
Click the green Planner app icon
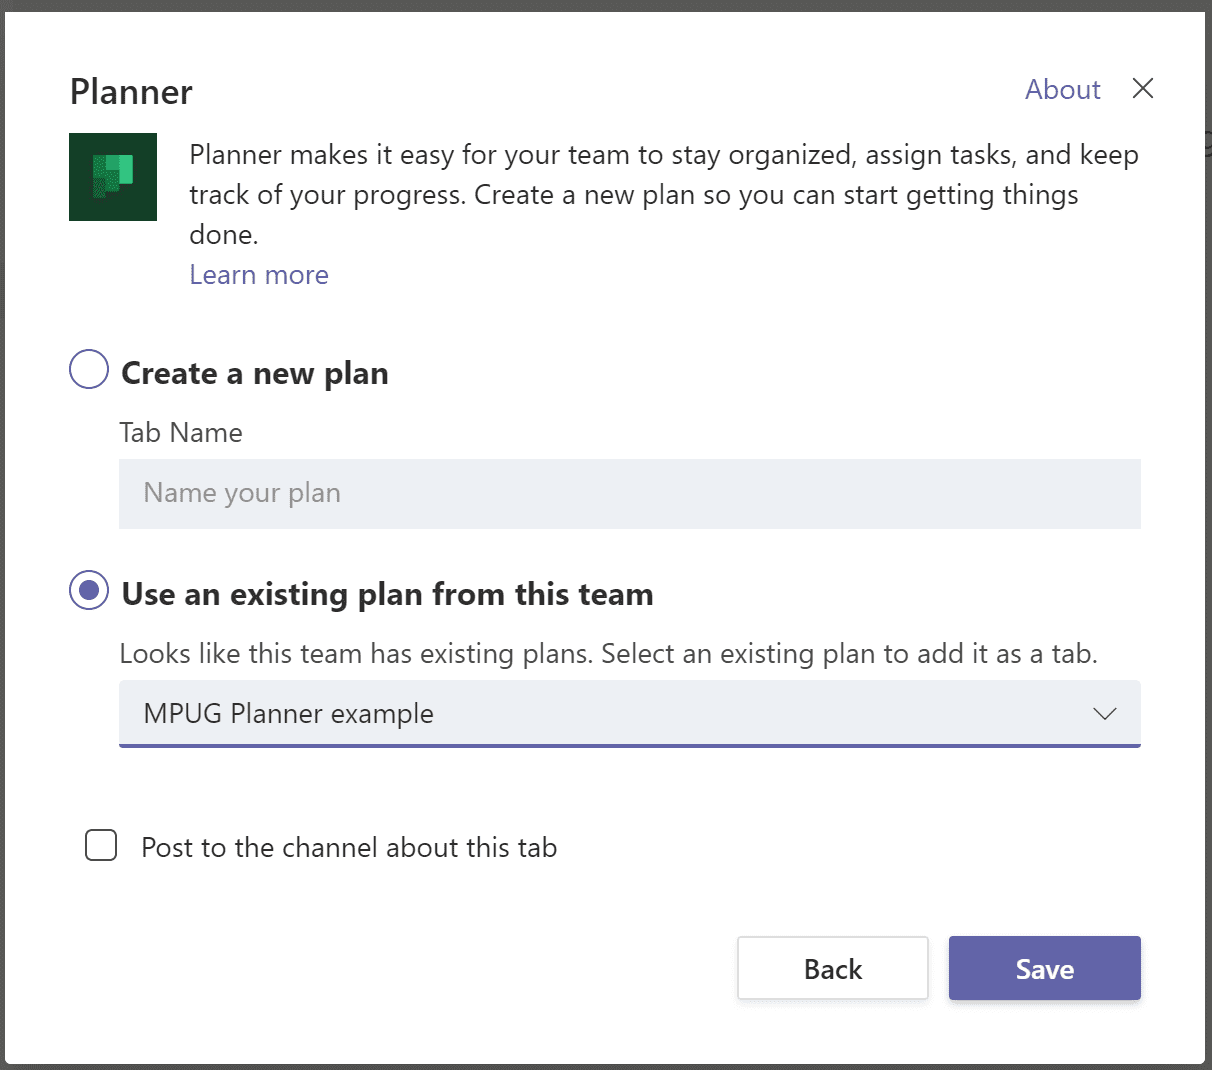113,177
